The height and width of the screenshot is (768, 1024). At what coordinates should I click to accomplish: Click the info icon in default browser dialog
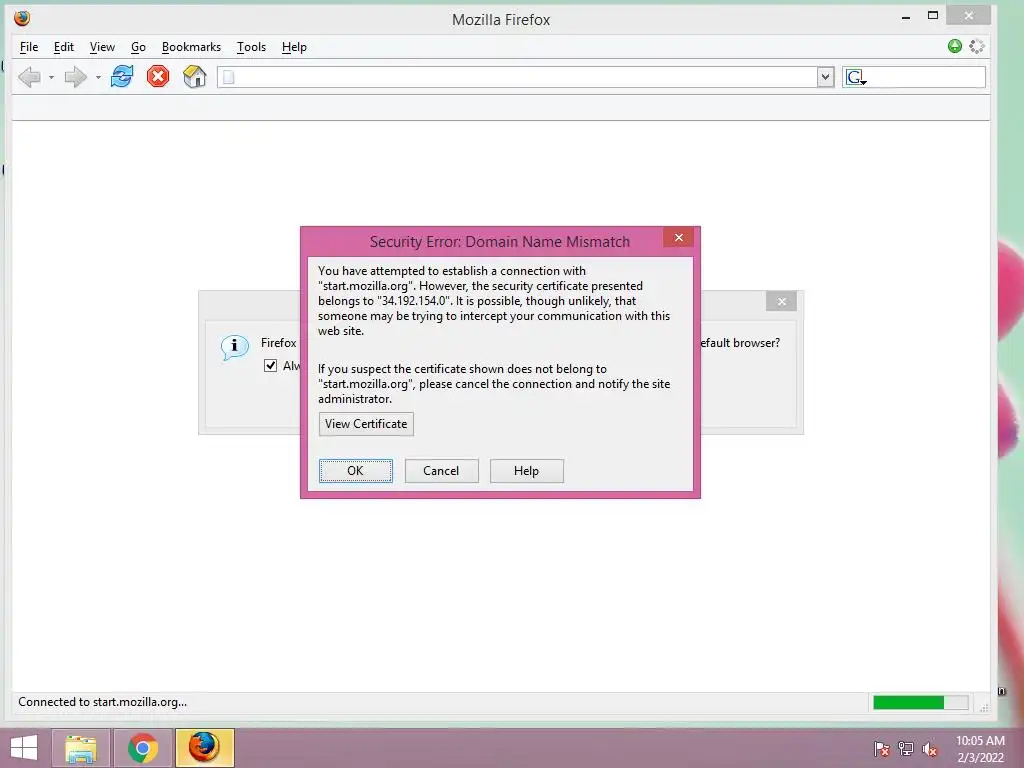[234, 347]
